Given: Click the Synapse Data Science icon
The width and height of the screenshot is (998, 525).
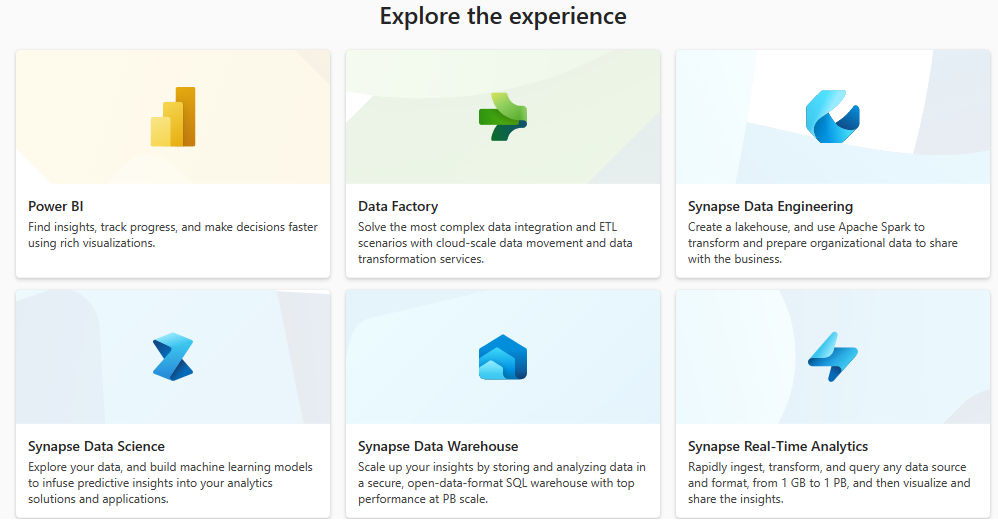Looking at the screenshot, I should coord(173,357).
